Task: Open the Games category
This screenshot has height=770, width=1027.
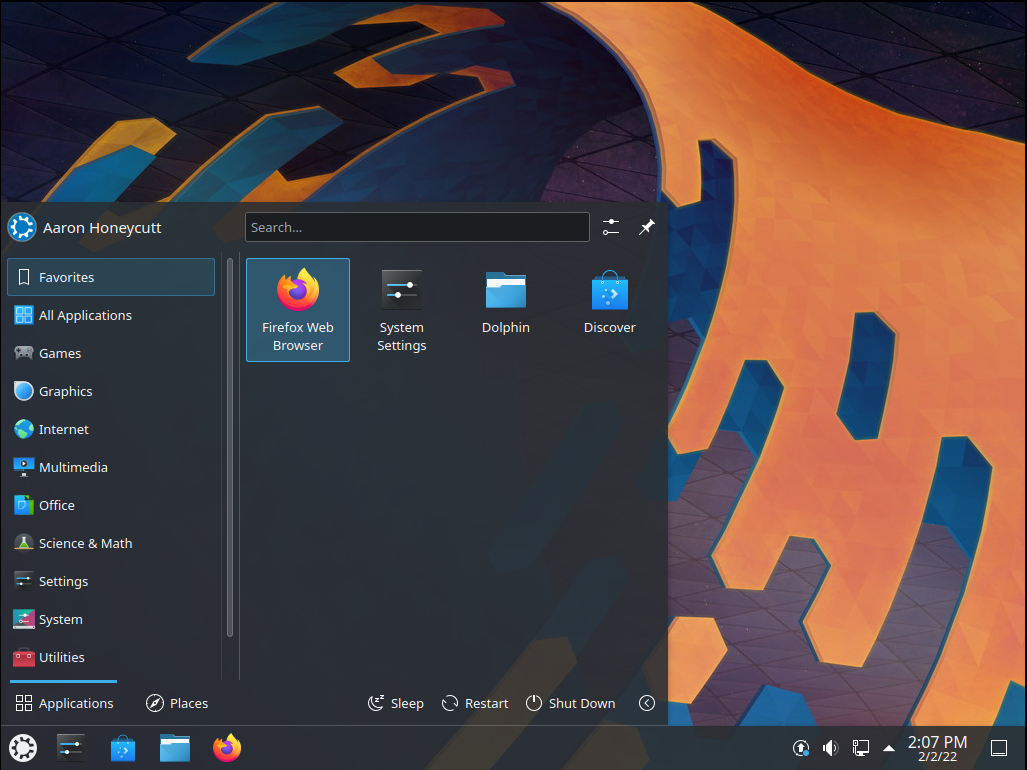Action: pyautogui.click(x=111, y=353)
